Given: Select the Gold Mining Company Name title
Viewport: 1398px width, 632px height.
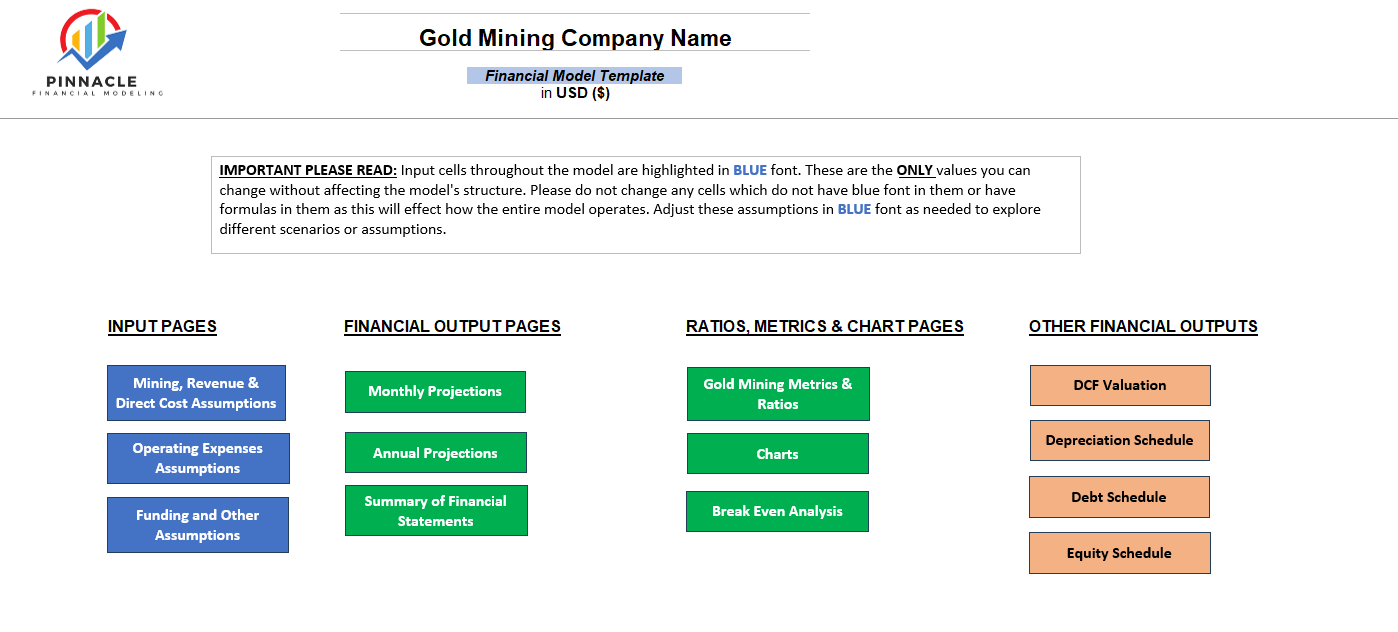Looking at the screenshot, I should (574, 37).
